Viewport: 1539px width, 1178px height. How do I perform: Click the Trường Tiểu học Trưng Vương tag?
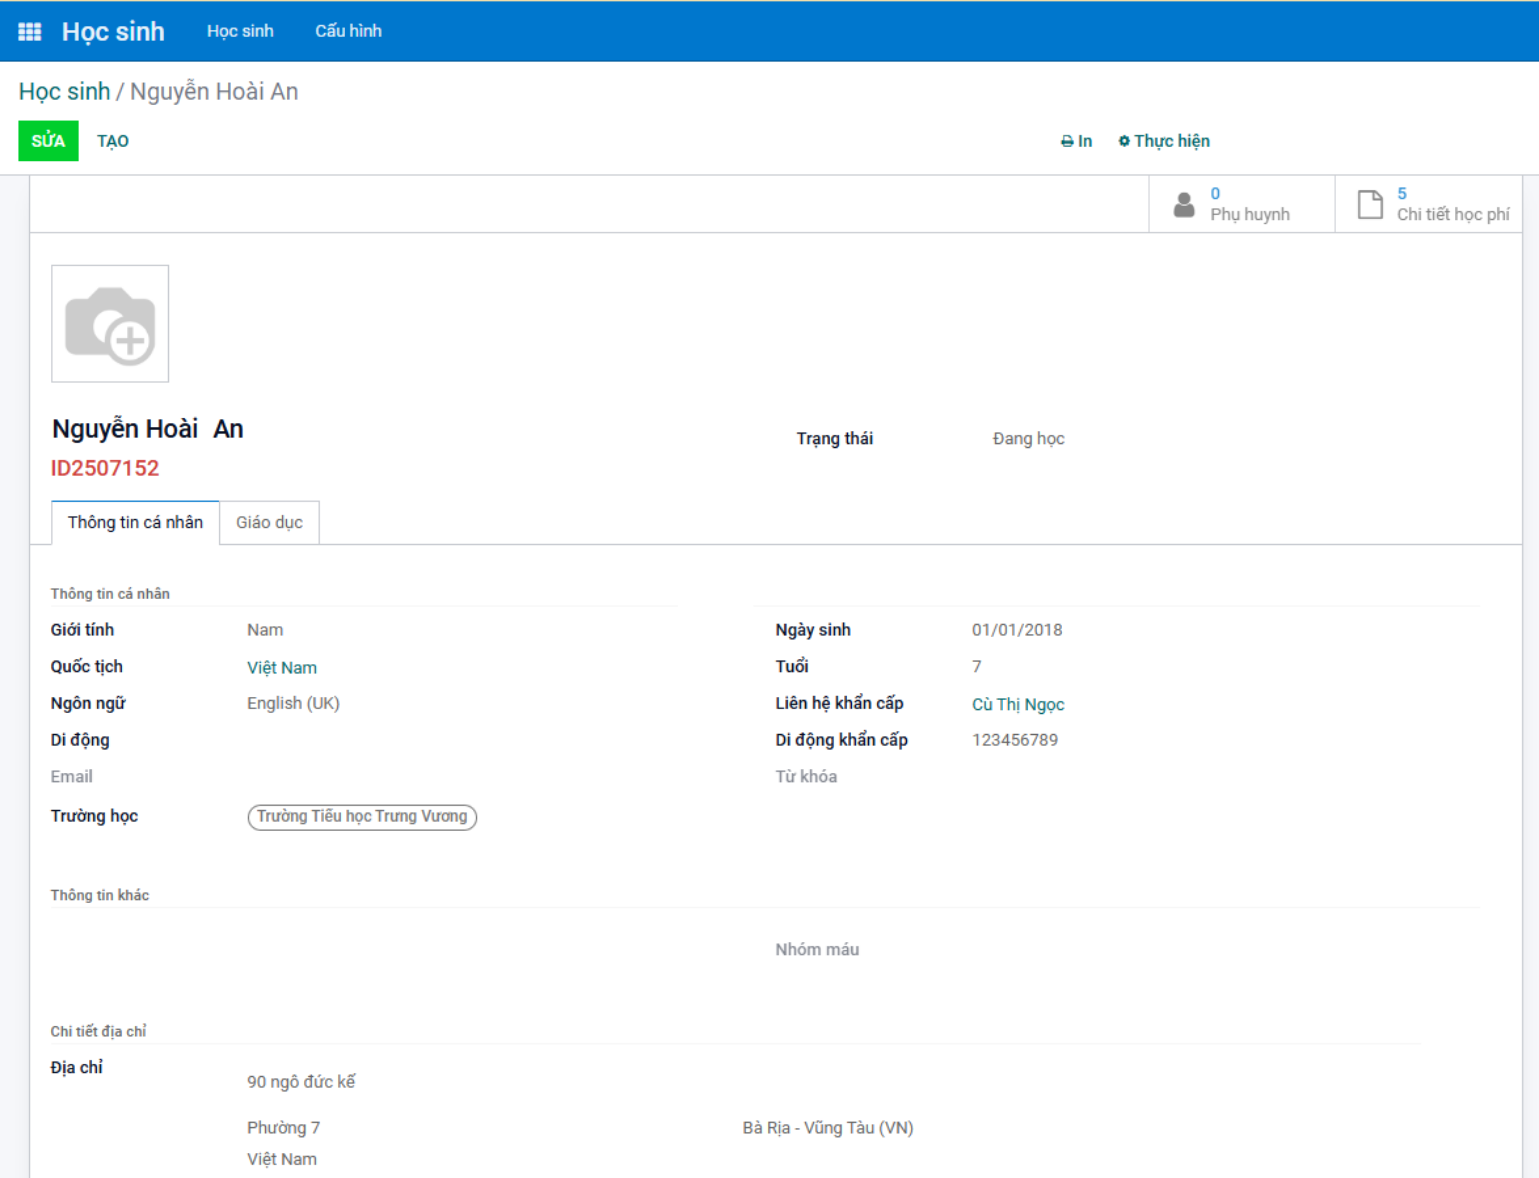tap(362, 817)
